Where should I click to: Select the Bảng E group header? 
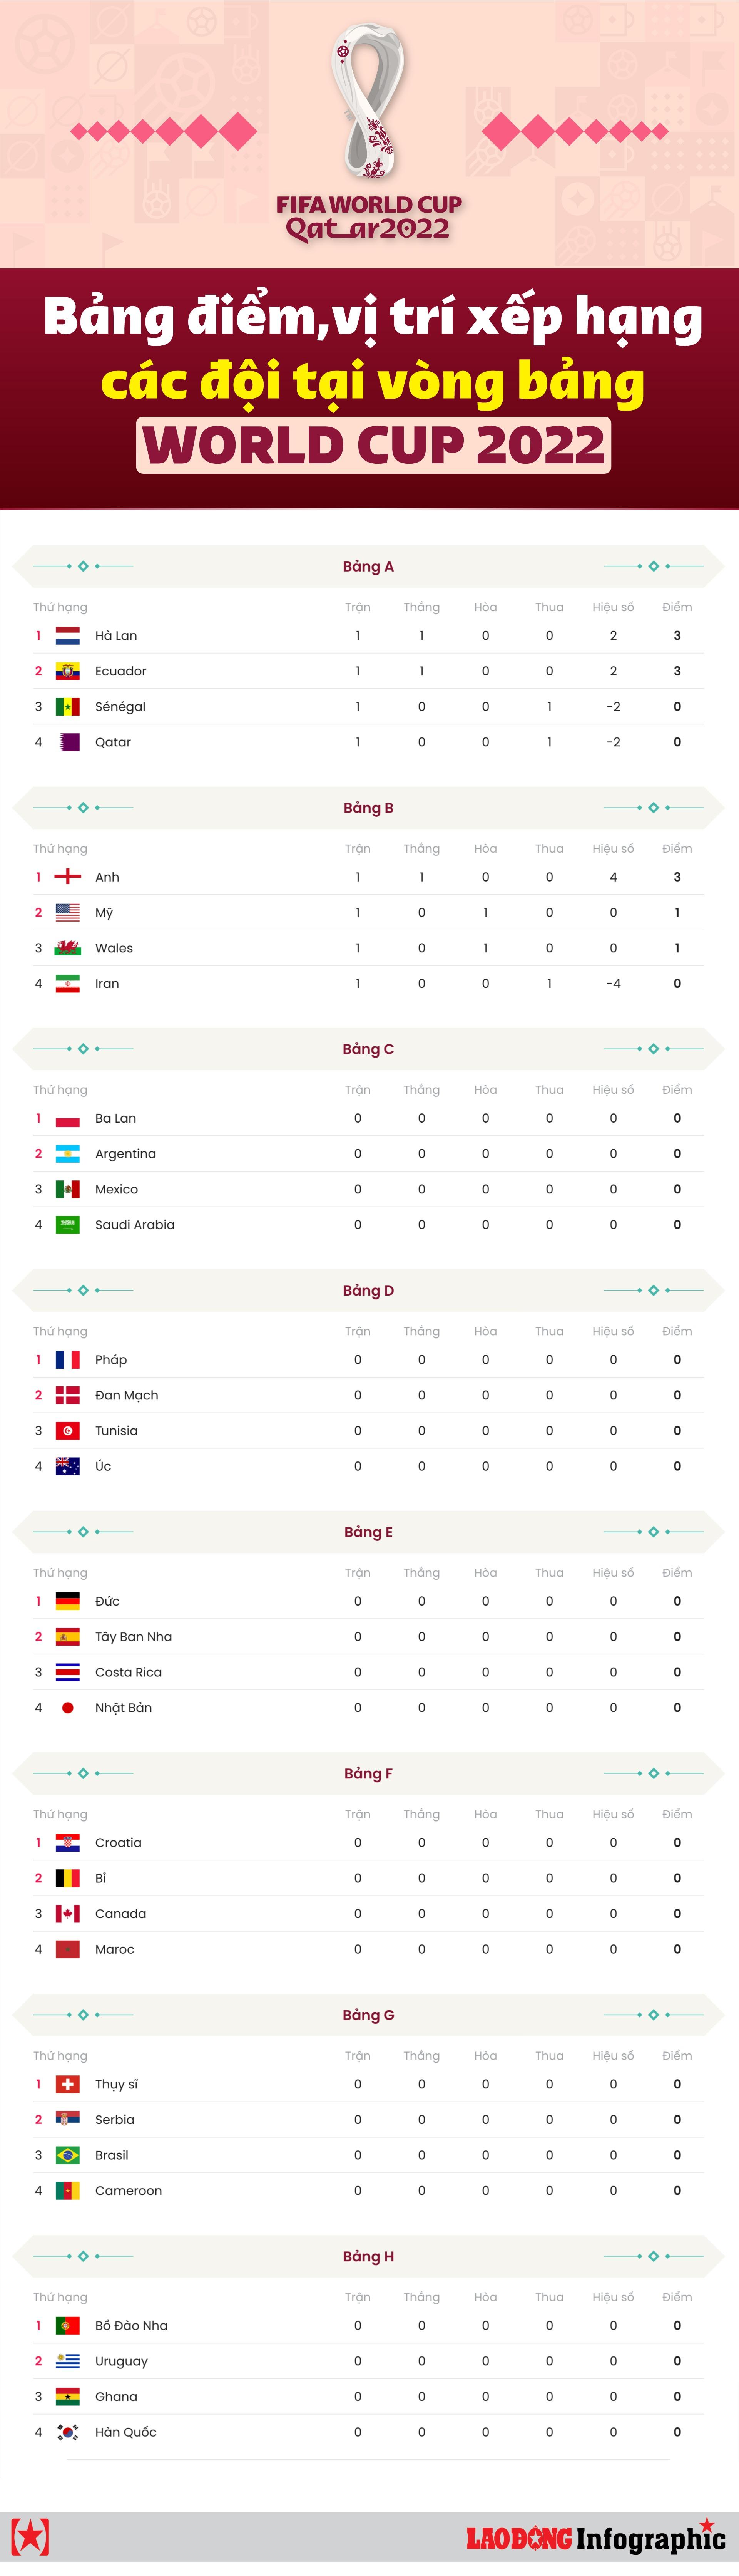pyautogui.click(x=368, y=1532)
